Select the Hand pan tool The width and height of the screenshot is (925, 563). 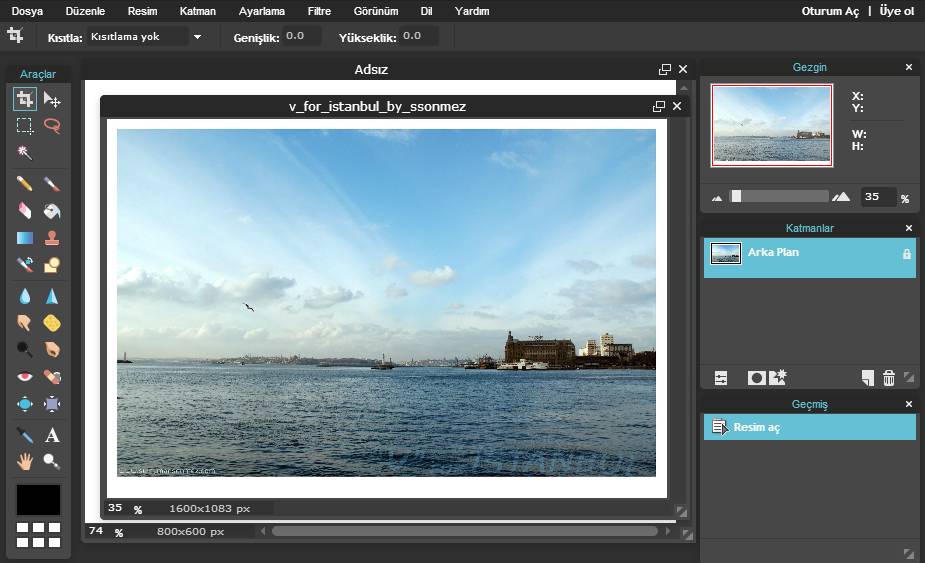click(x=25, y=461)
